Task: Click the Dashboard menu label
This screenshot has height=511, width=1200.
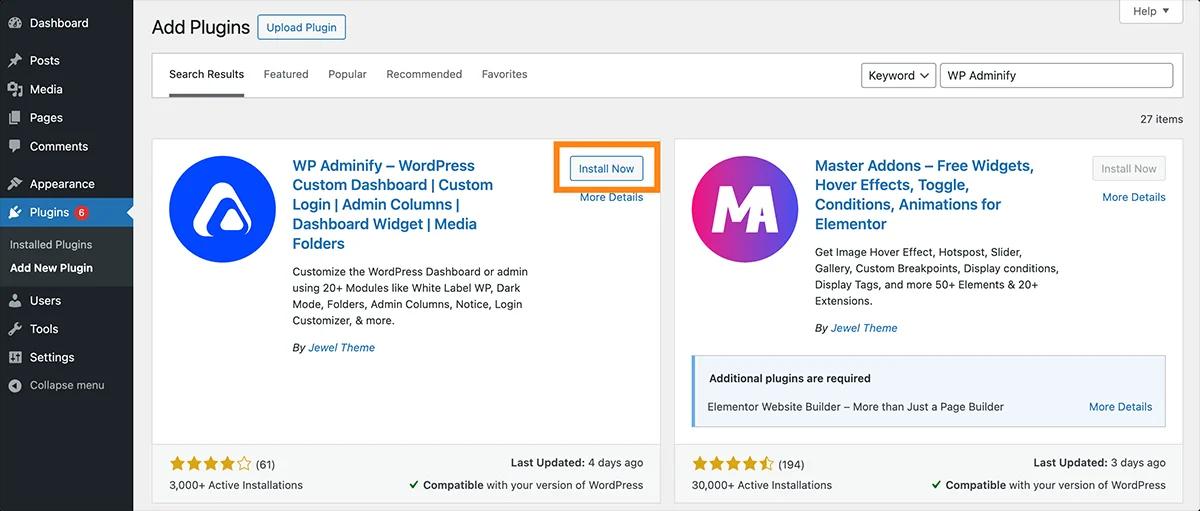Action: click(x=59, y=23)
